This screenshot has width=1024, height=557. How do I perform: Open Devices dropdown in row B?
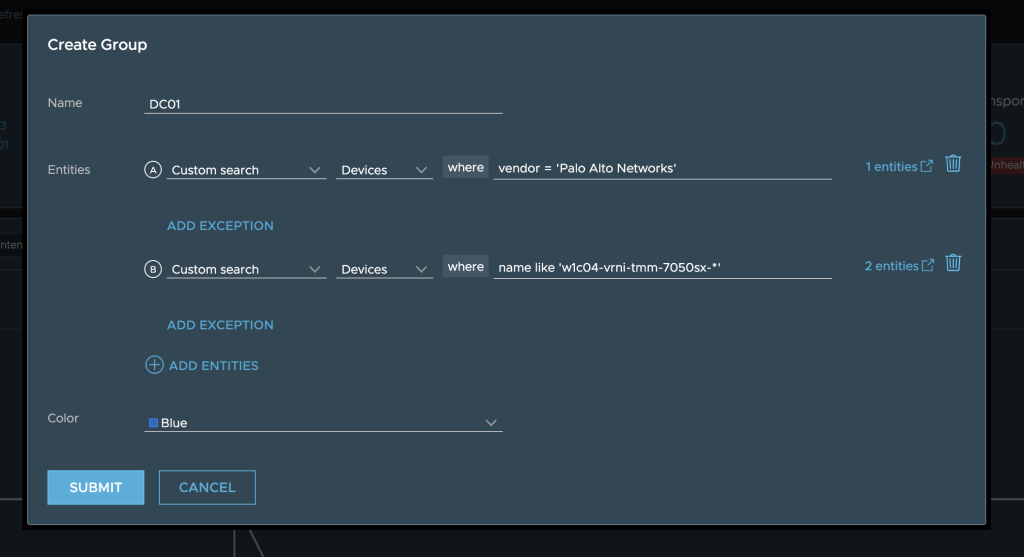click(x=384, y=269)
